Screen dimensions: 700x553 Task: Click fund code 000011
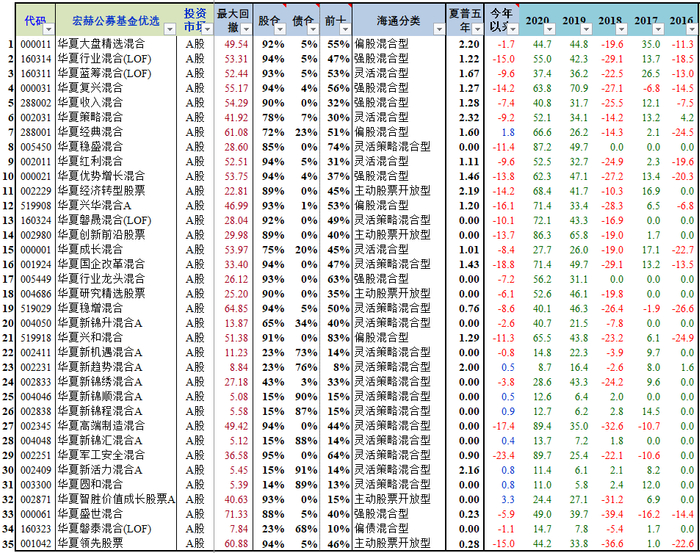click(36, 44)
